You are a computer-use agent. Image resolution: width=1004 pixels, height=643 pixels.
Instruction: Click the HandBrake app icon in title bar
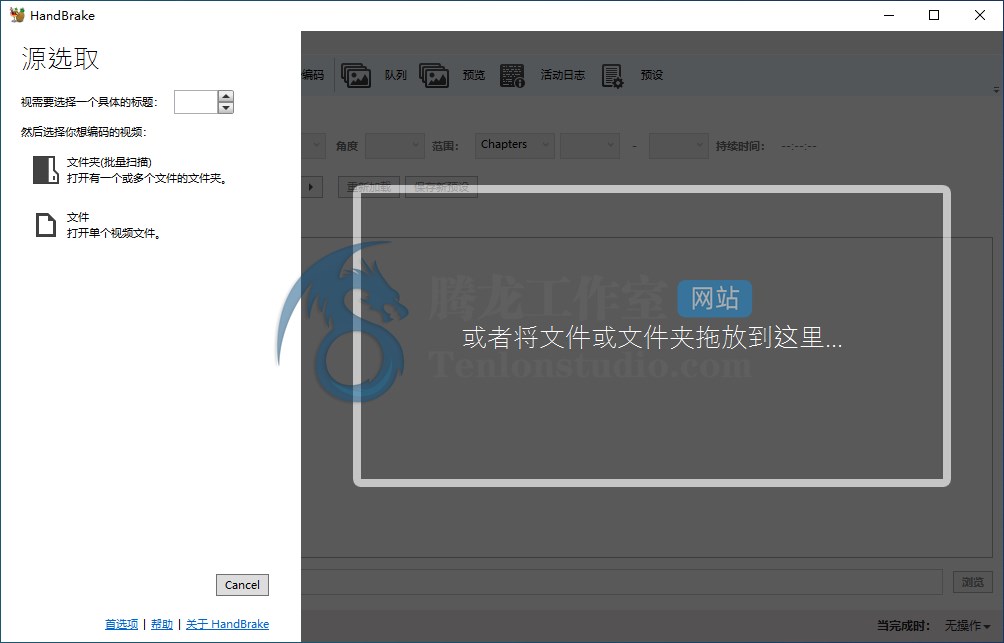coord(17,15)
